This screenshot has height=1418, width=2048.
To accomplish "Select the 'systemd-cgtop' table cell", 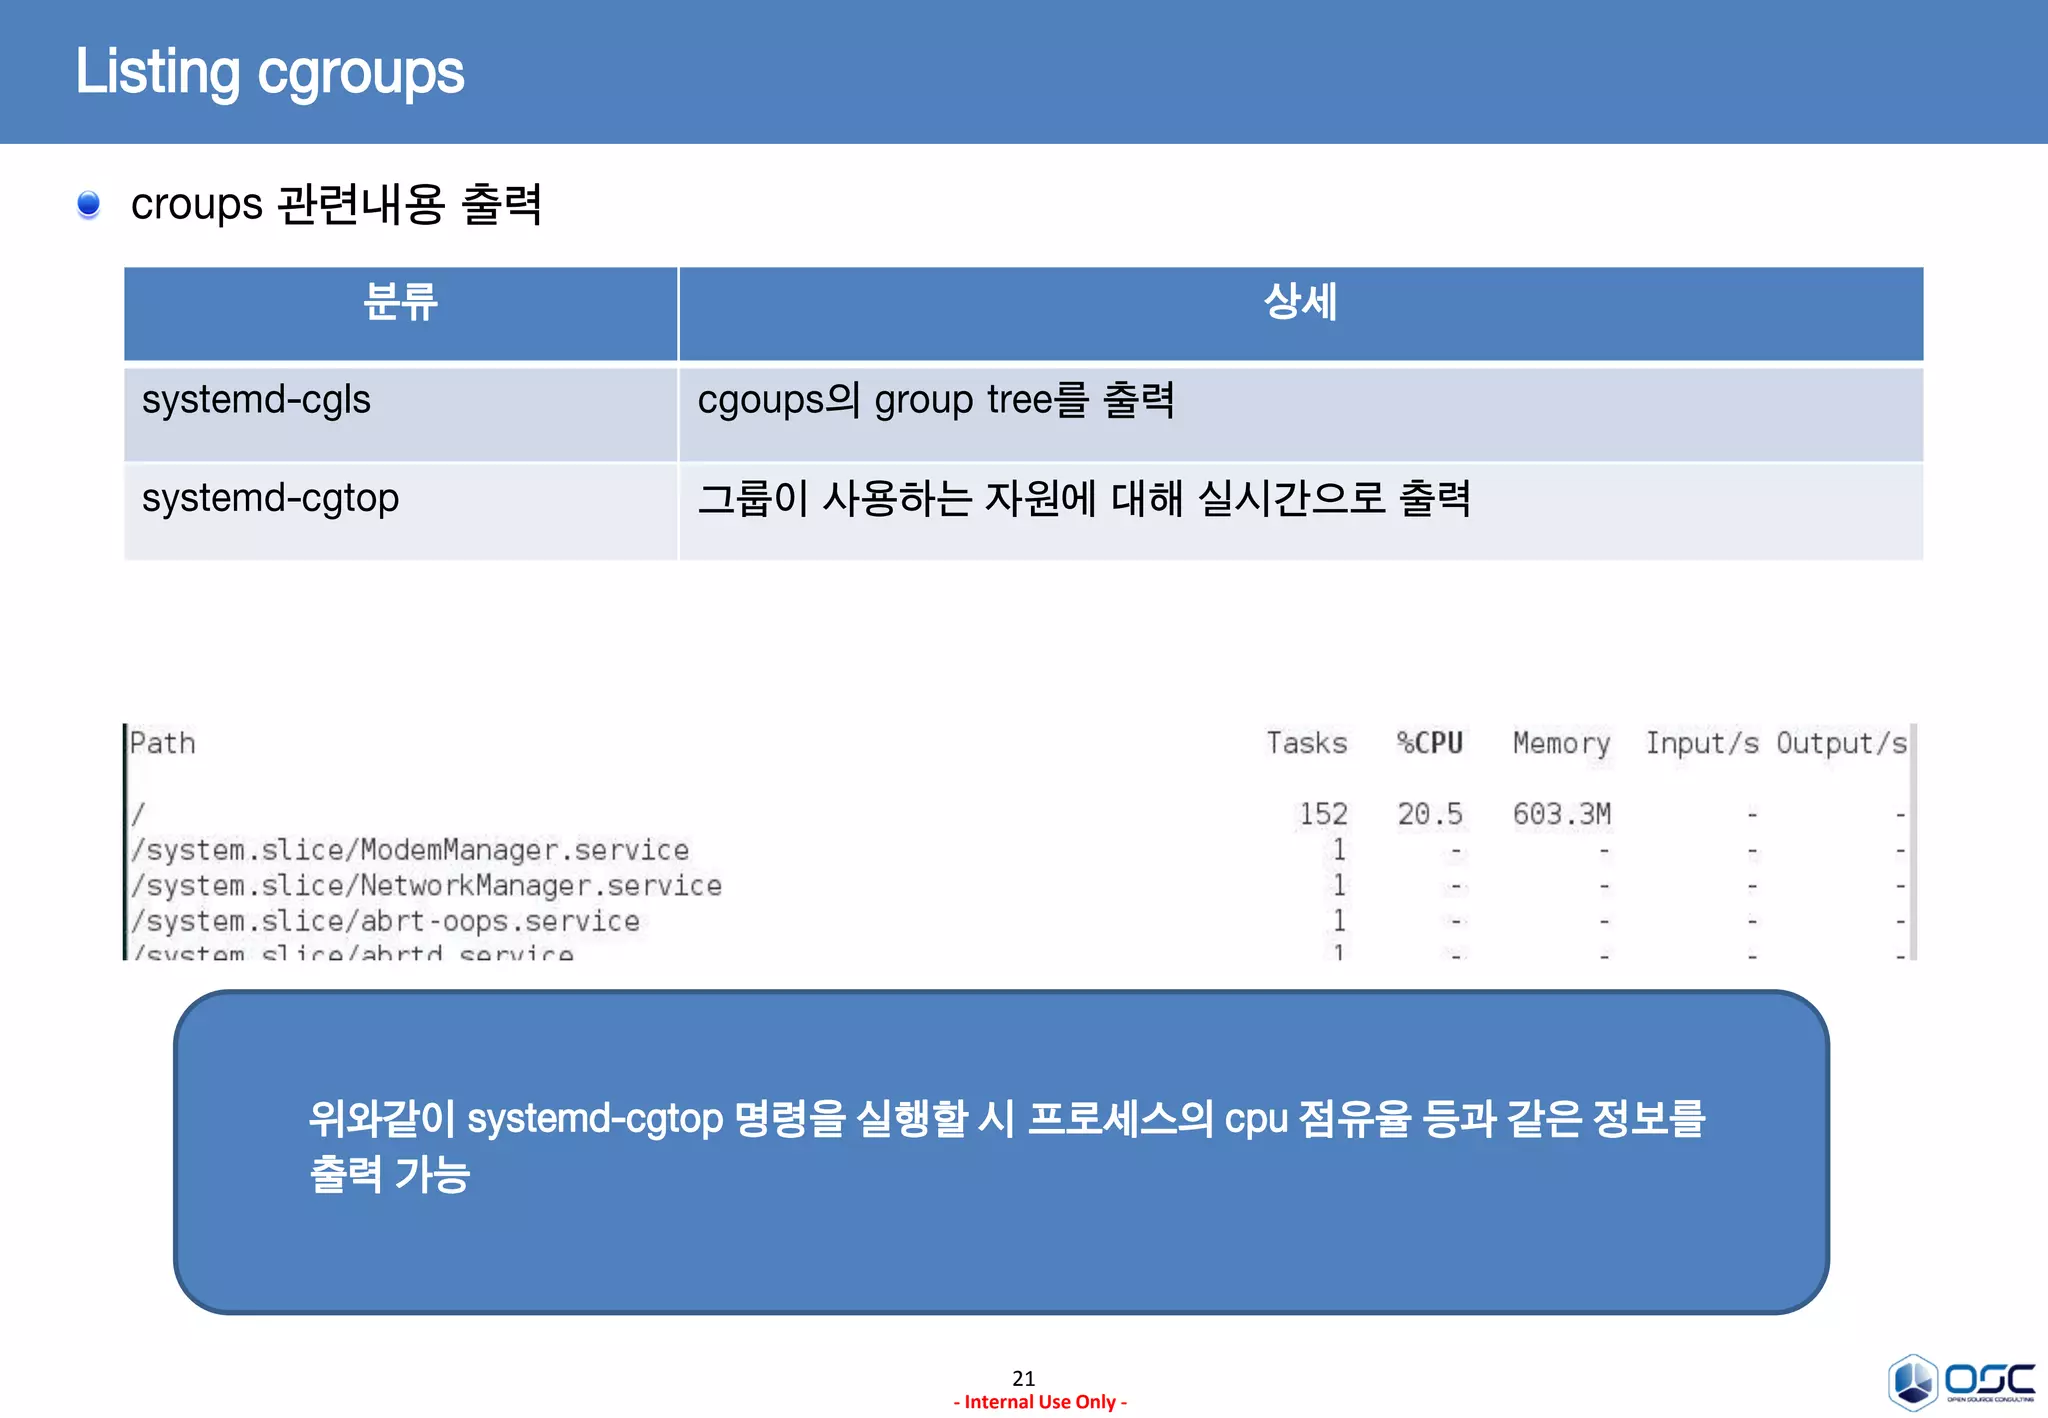I will pos(401,511).
